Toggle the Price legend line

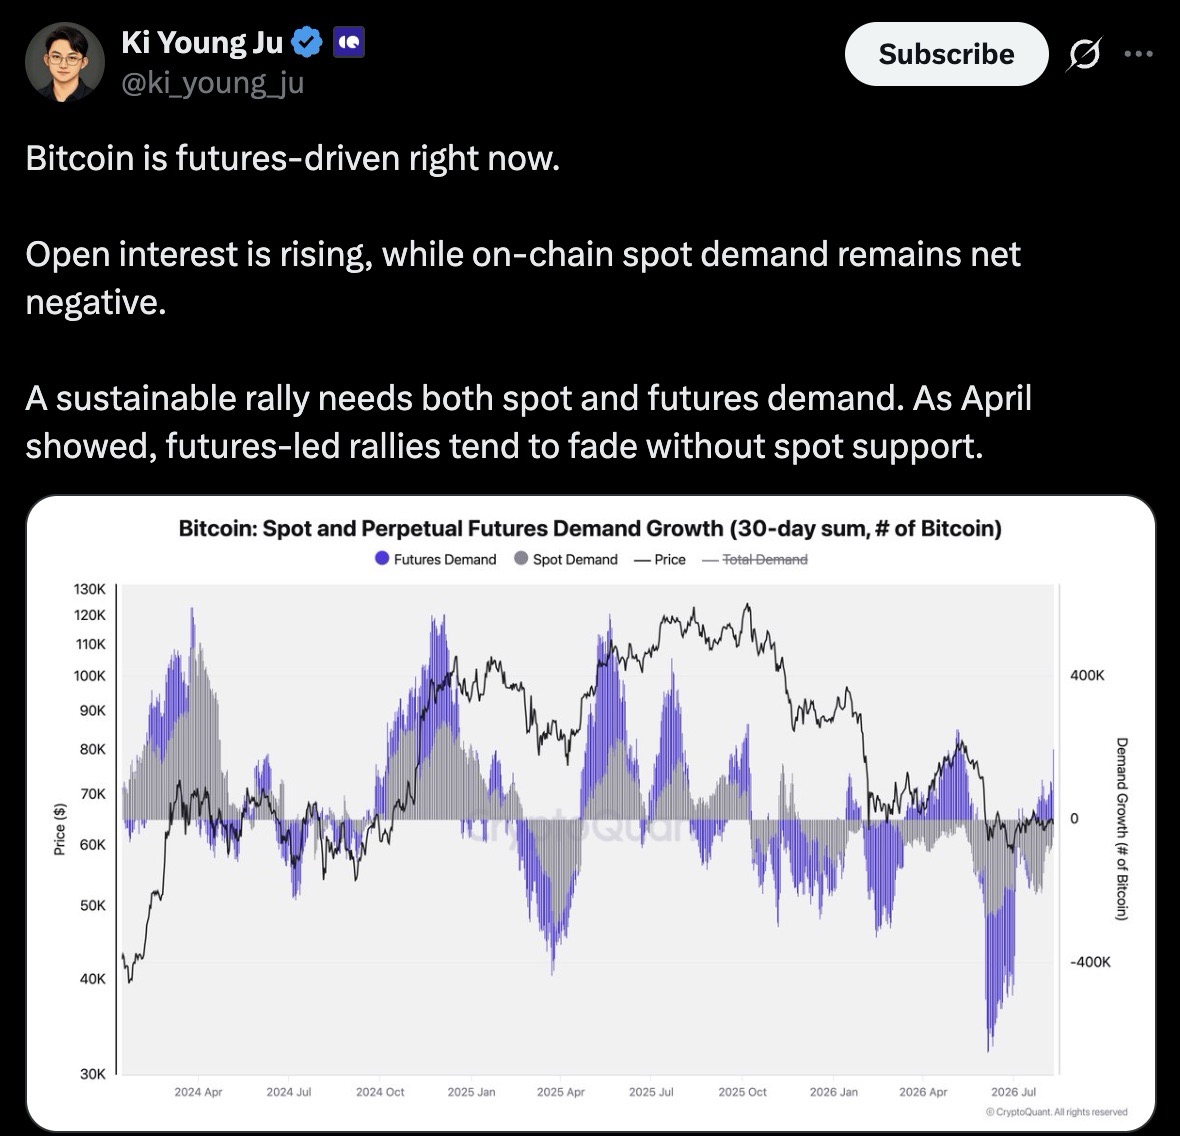click(x=660, y=559)
